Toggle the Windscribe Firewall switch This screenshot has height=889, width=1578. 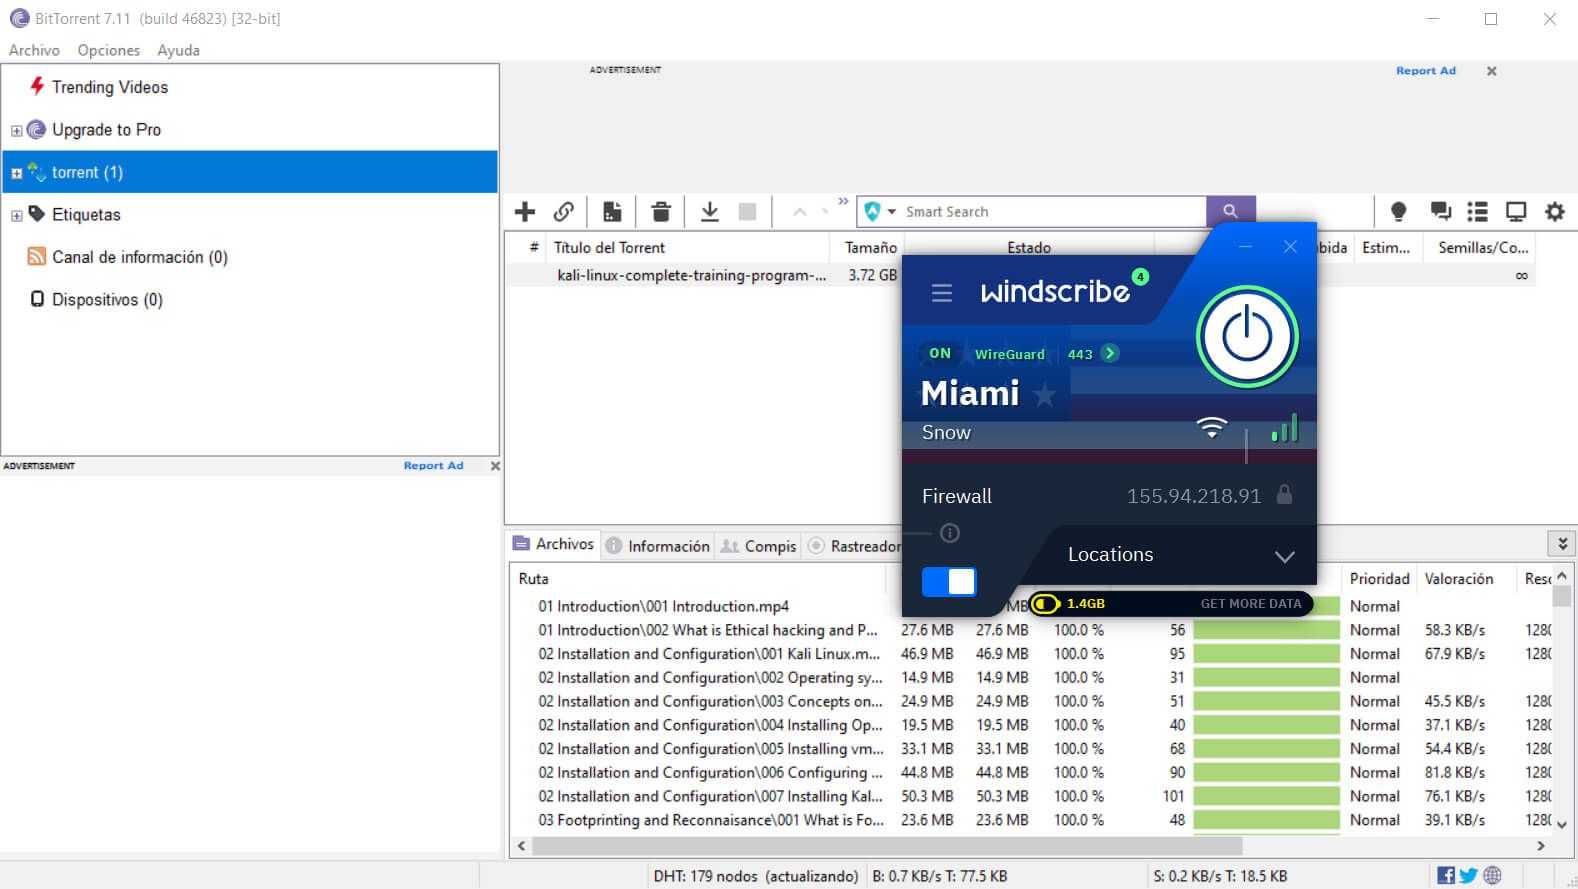(949, 581)
